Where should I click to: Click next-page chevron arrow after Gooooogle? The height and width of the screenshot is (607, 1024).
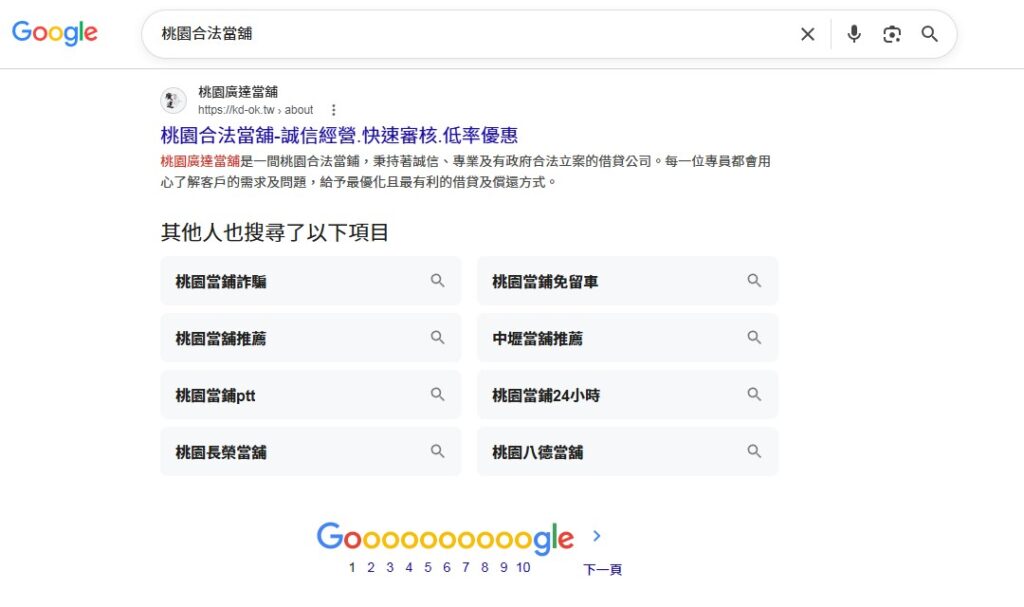point(596,536)
